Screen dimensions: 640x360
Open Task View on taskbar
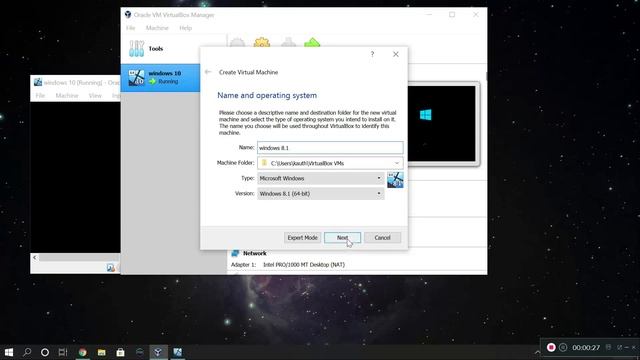(63, 352)
